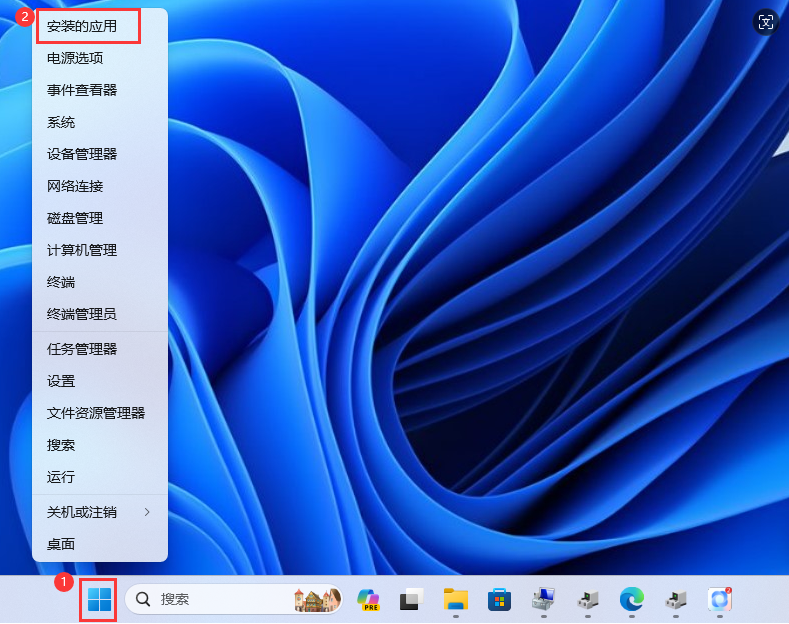Click the taskbar search box
The image size is (789, 624).
tap(234, 599)
